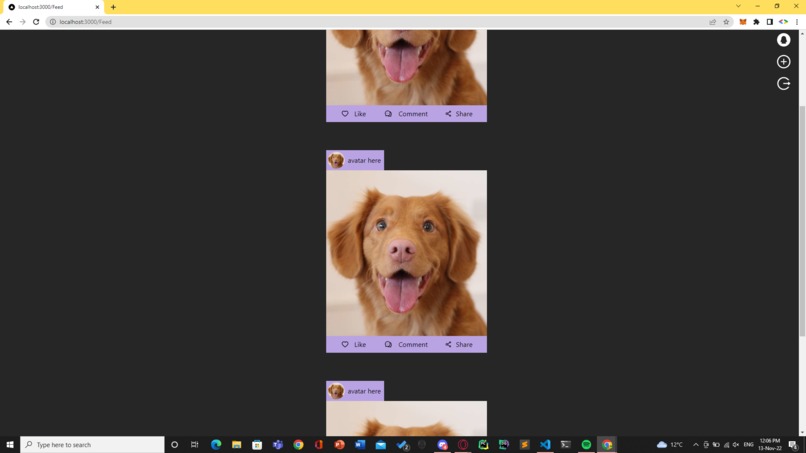806x453 pixels.
Task: Open Visual Studio Code from the taskbar
Action: click(x=545, y=444)
